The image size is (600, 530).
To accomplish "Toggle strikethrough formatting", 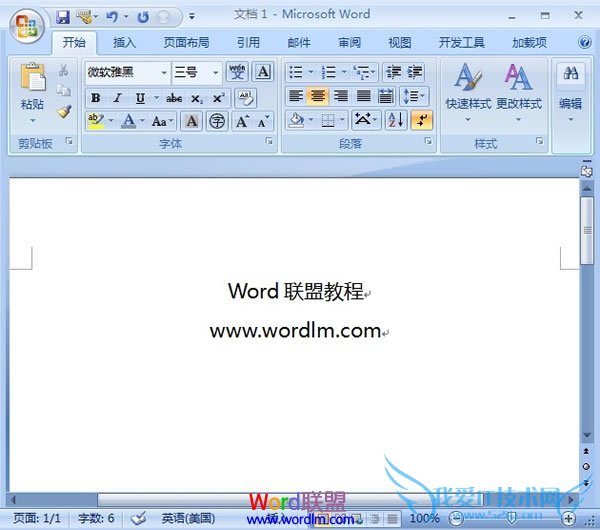I will coord(174,98).
